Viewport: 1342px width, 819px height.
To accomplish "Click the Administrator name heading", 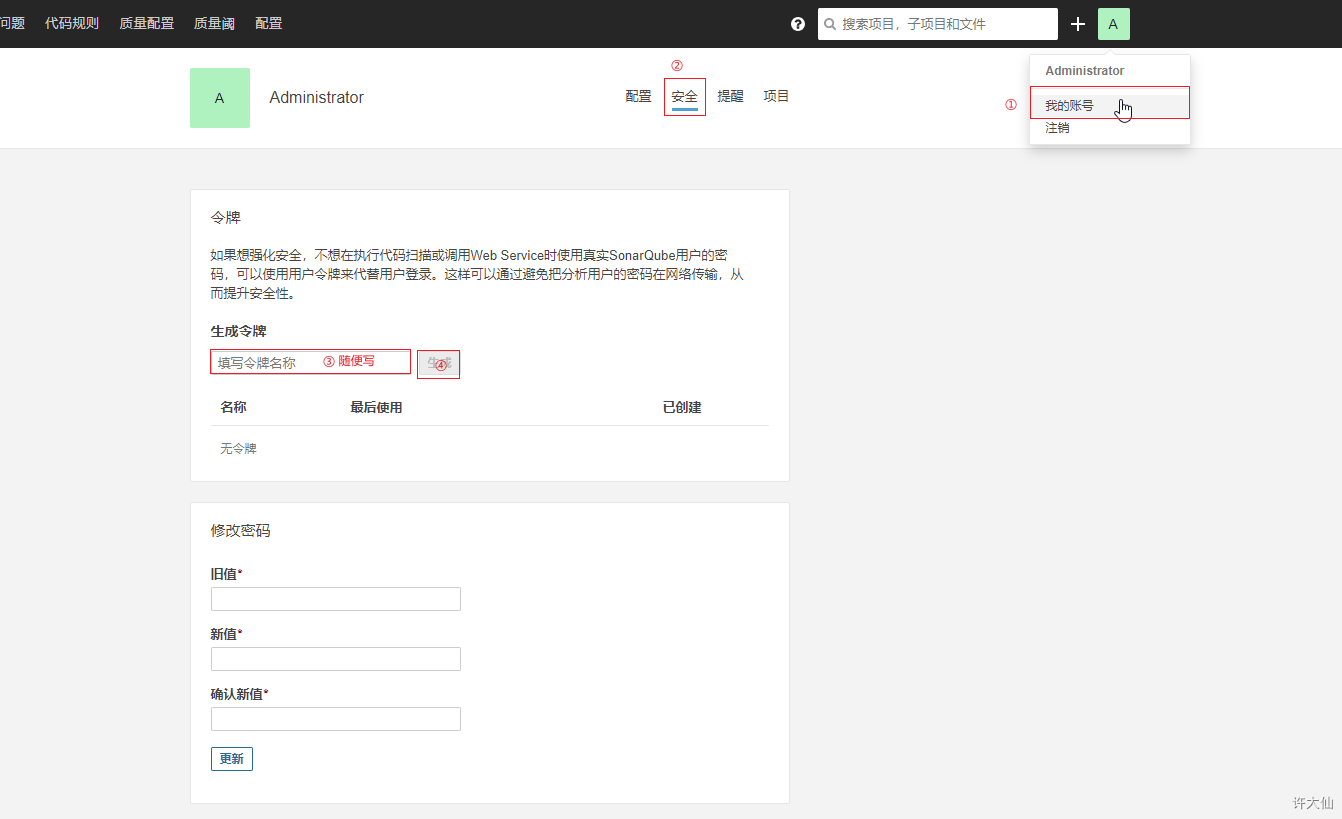I will point(317,98).
